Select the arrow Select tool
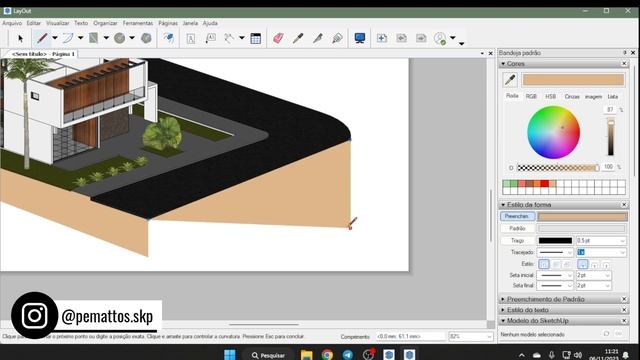This screenshot has height=360, width=640. 20,38
